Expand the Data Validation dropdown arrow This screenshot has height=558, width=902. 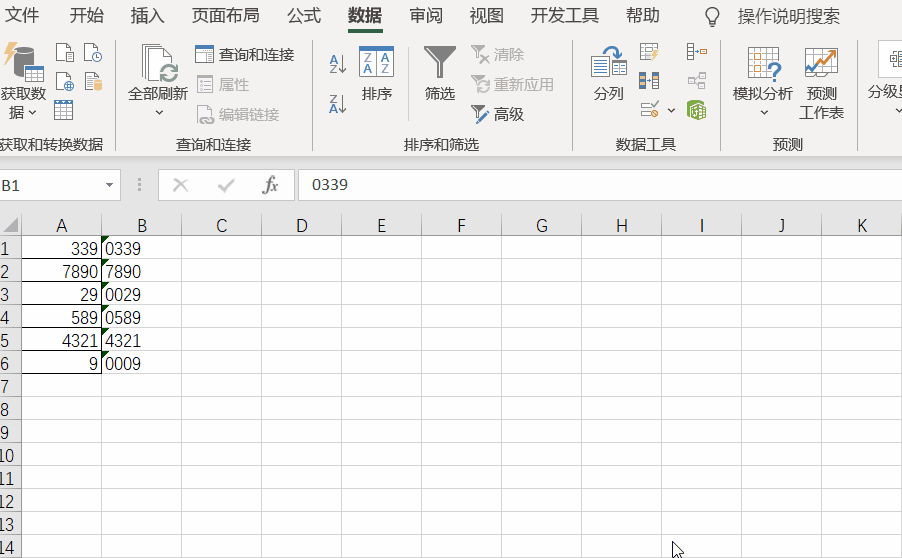(x=671, y=110)
